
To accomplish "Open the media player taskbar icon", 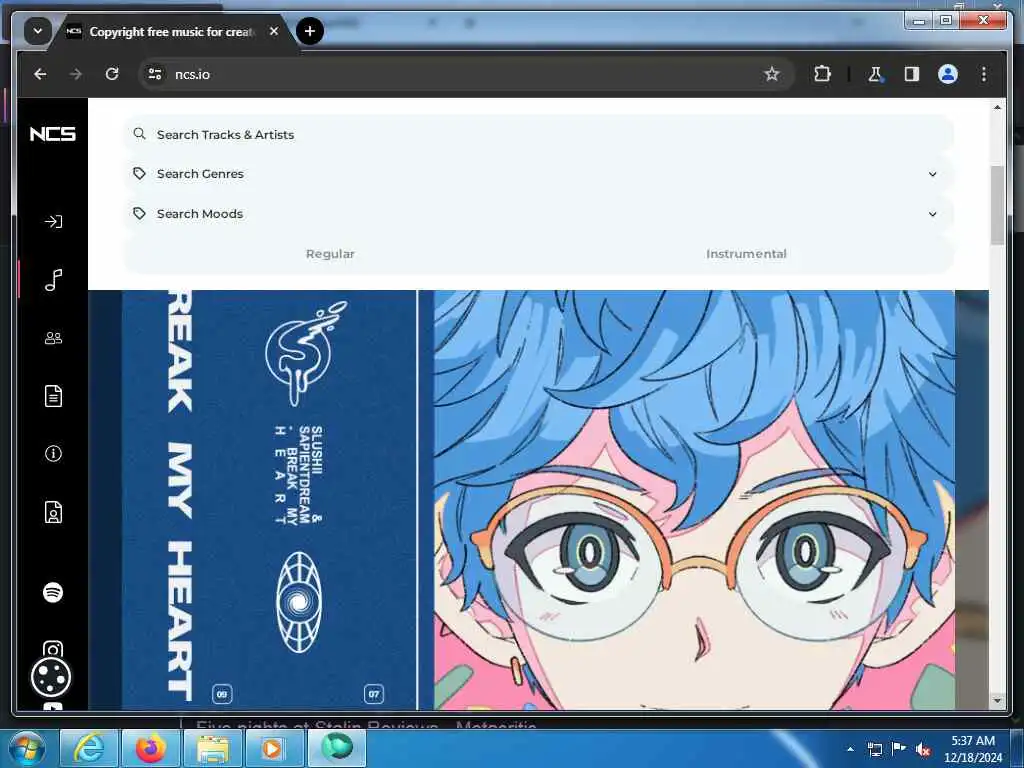I will tap(274, 748).
